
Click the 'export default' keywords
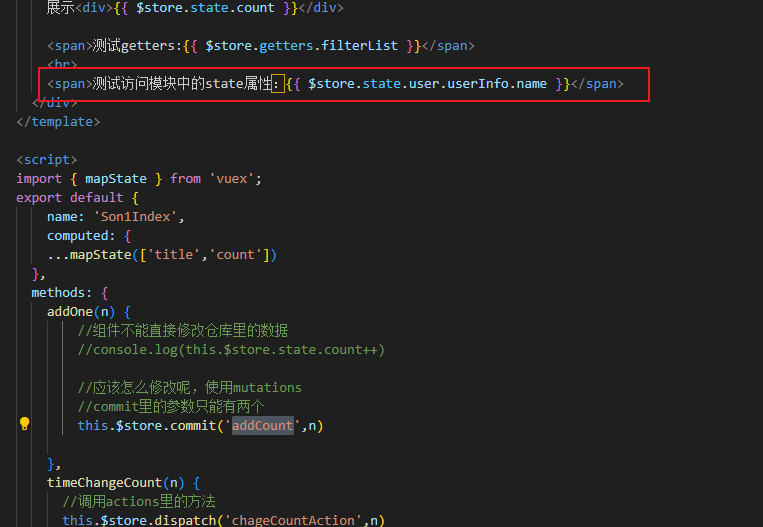click(x=70, y=198)
